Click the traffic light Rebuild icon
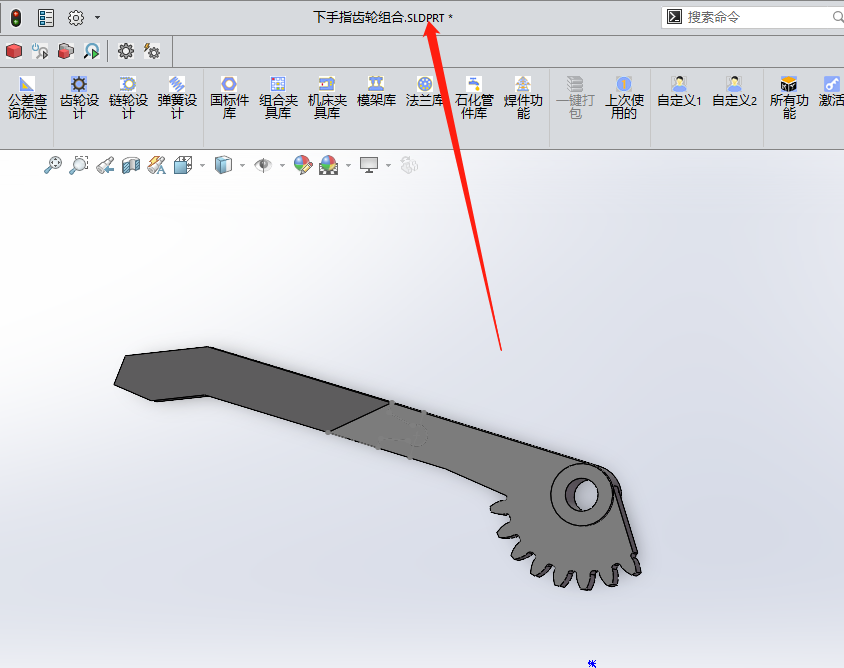This screenshot has width=844, height=668. (x=16, y=18)
